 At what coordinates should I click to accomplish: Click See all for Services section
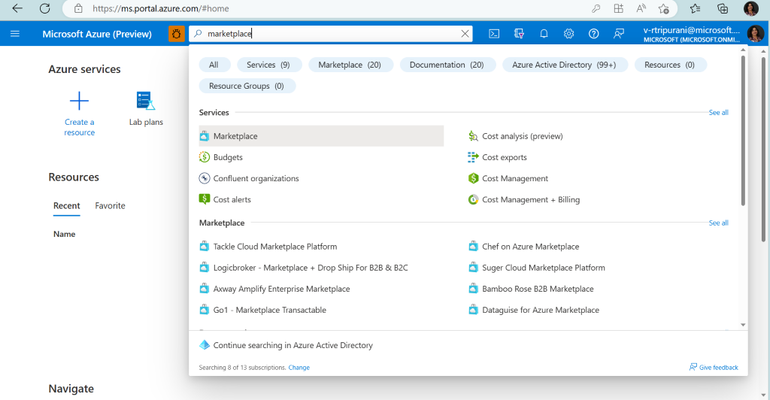[x=718, y=112]
